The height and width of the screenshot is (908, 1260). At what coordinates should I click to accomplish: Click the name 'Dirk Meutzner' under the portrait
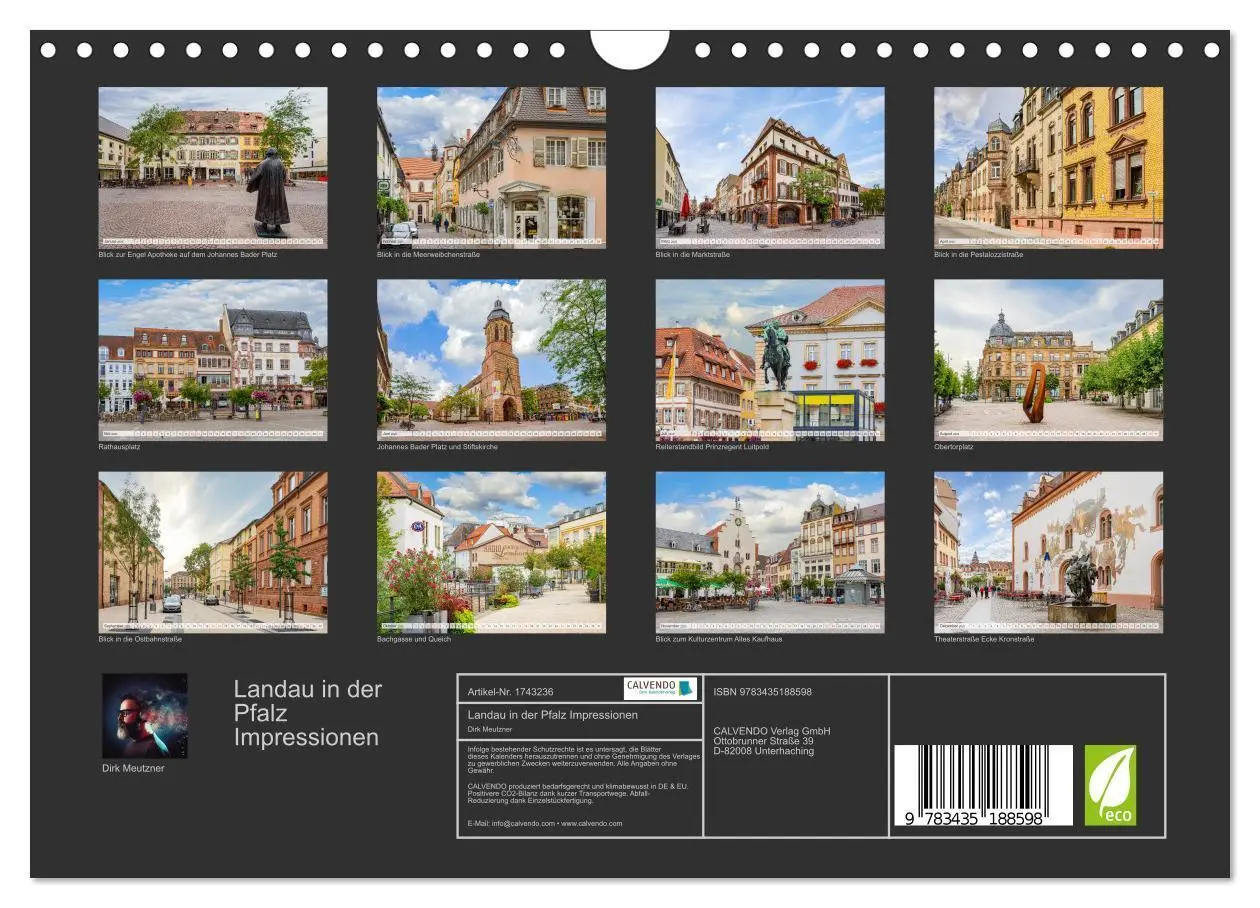tap(133, 768)
